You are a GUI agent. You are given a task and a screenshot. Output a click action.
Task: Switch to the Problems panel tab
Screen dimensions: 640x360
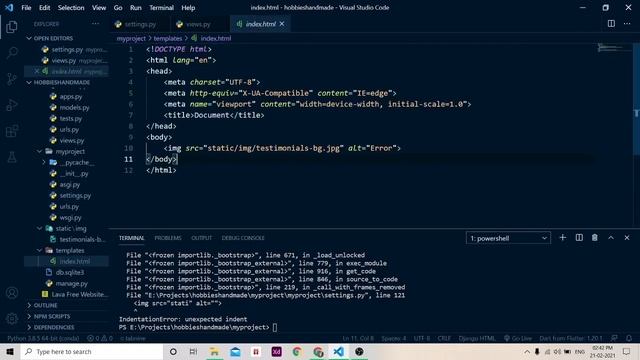[168, 238]
